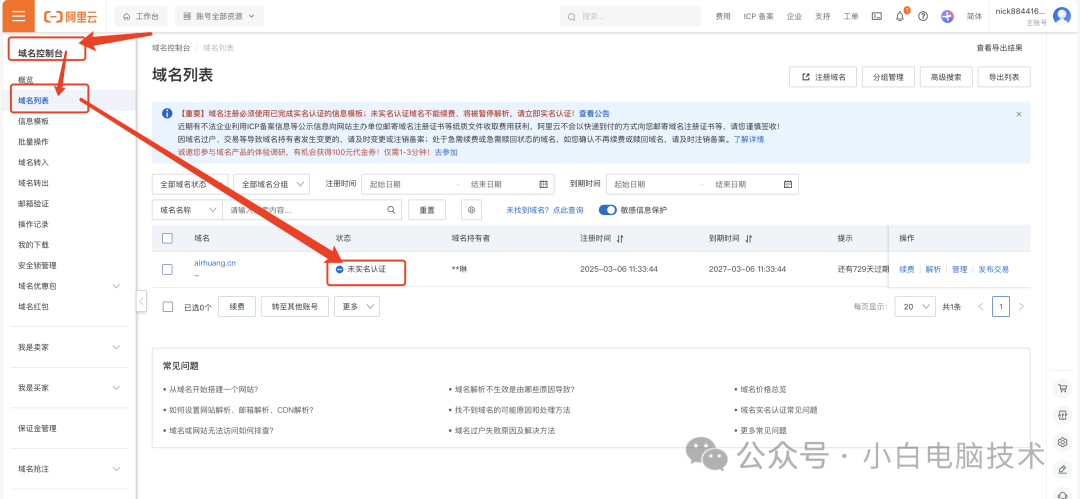Image resolution: width=1080 pixels, height=499 pixels.
Task: Click the 注册域名 button
Action: 822,77
